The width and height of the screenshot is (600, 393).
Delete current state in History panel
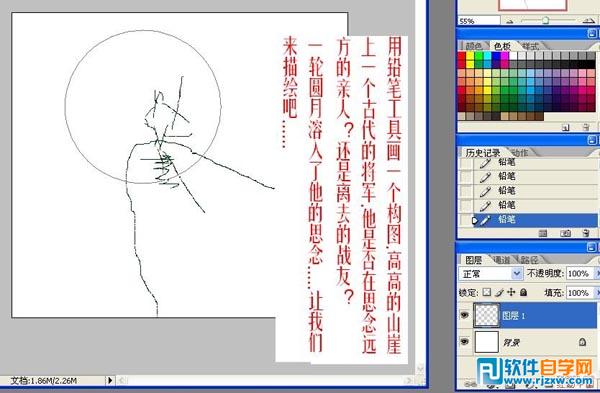click(x=585, y=233)
